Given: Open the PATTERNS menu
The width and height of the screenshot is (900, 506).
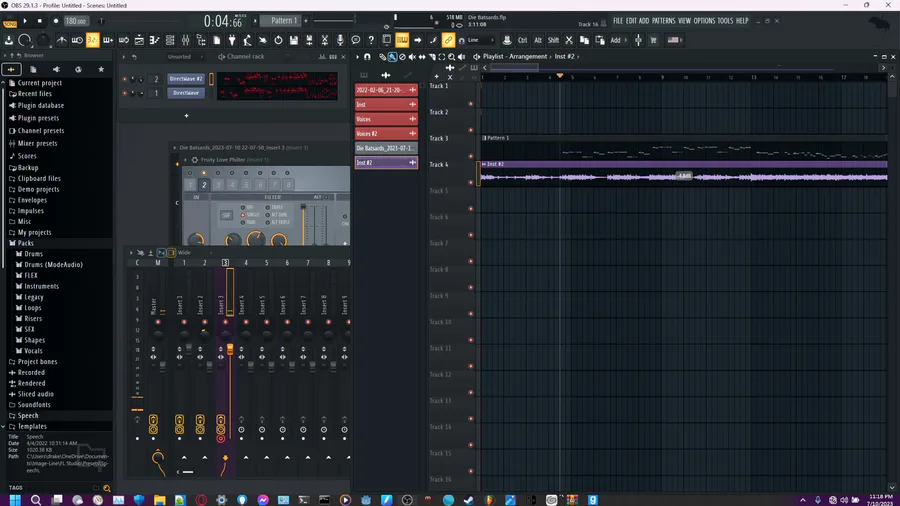Looking at the screenshot, I should tap(664, 21).
